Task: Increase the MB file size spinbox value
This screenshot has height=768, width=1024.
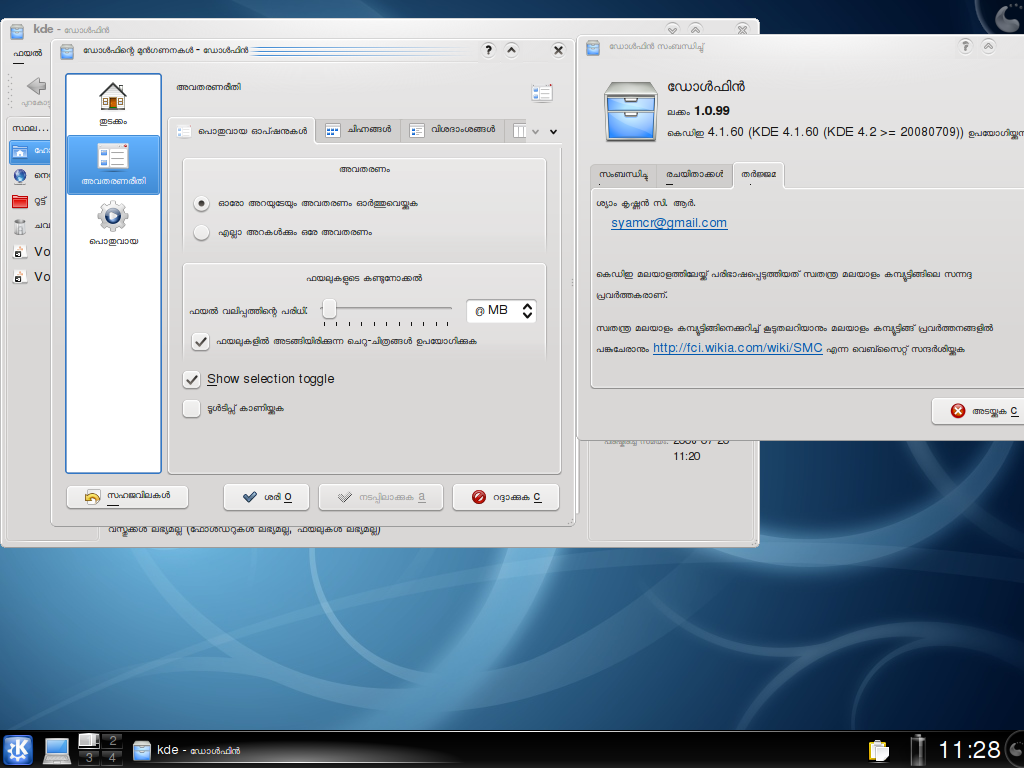Action: pyautogui.click(x=528, y=306)
